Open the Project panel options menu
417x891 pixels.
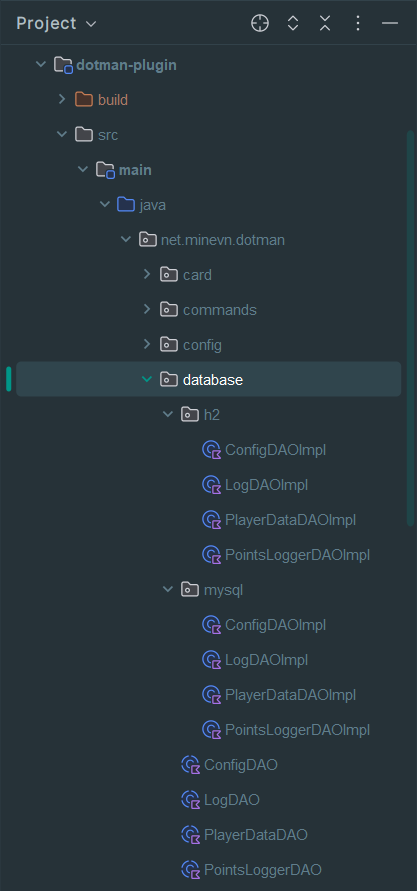pos(357,23)
